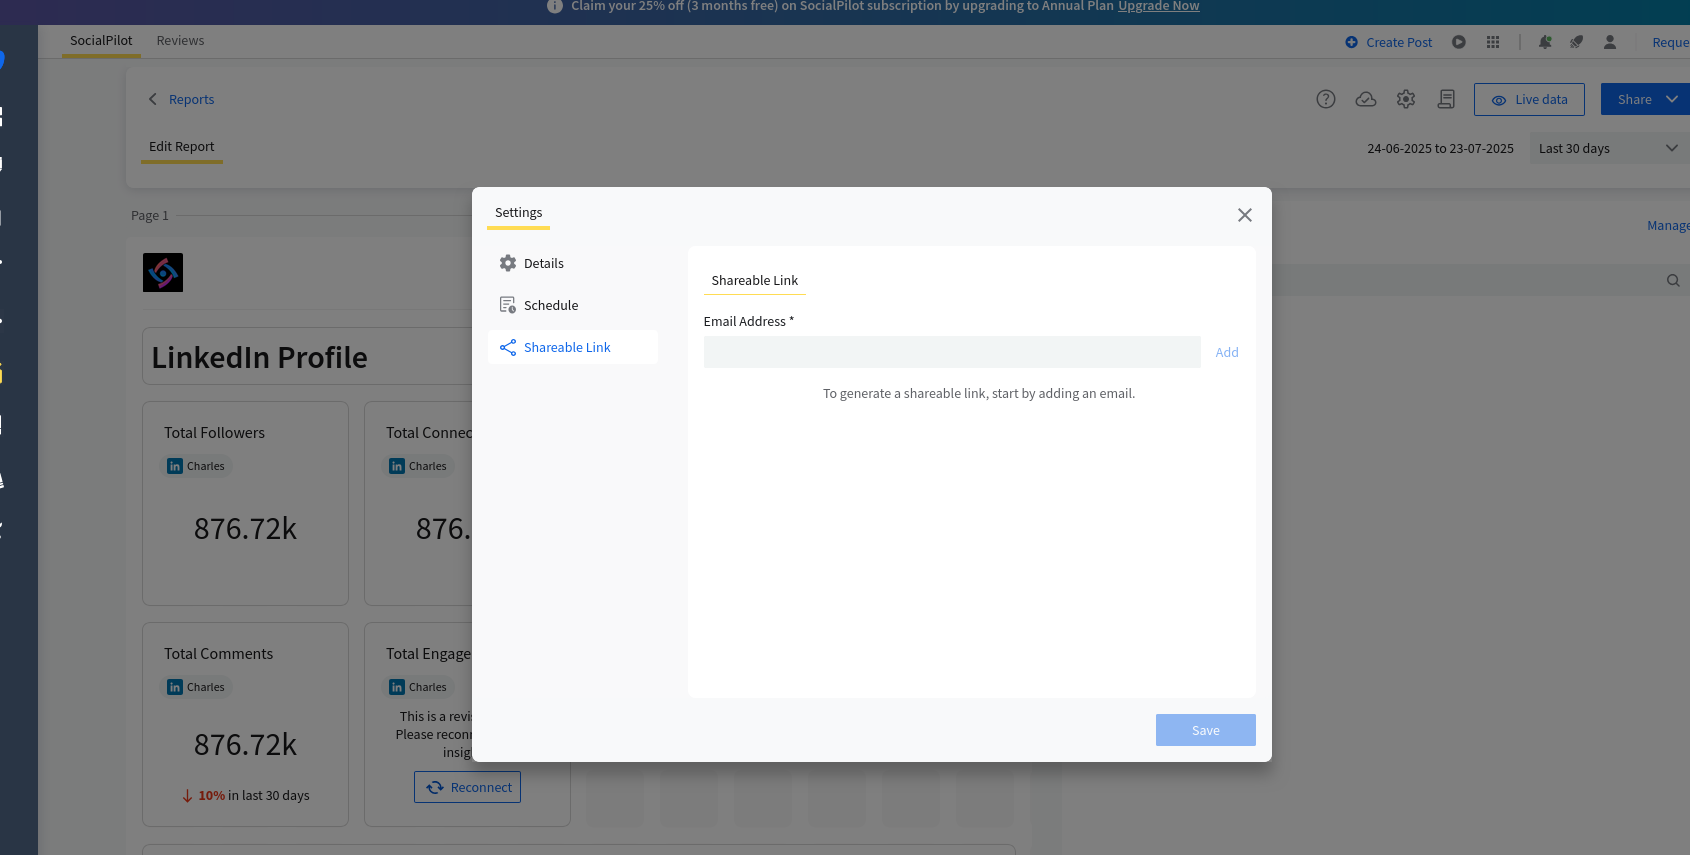Click Charles tag under Total Followers
Screen dimensions: 1690x855
click(x=197, y=466)
